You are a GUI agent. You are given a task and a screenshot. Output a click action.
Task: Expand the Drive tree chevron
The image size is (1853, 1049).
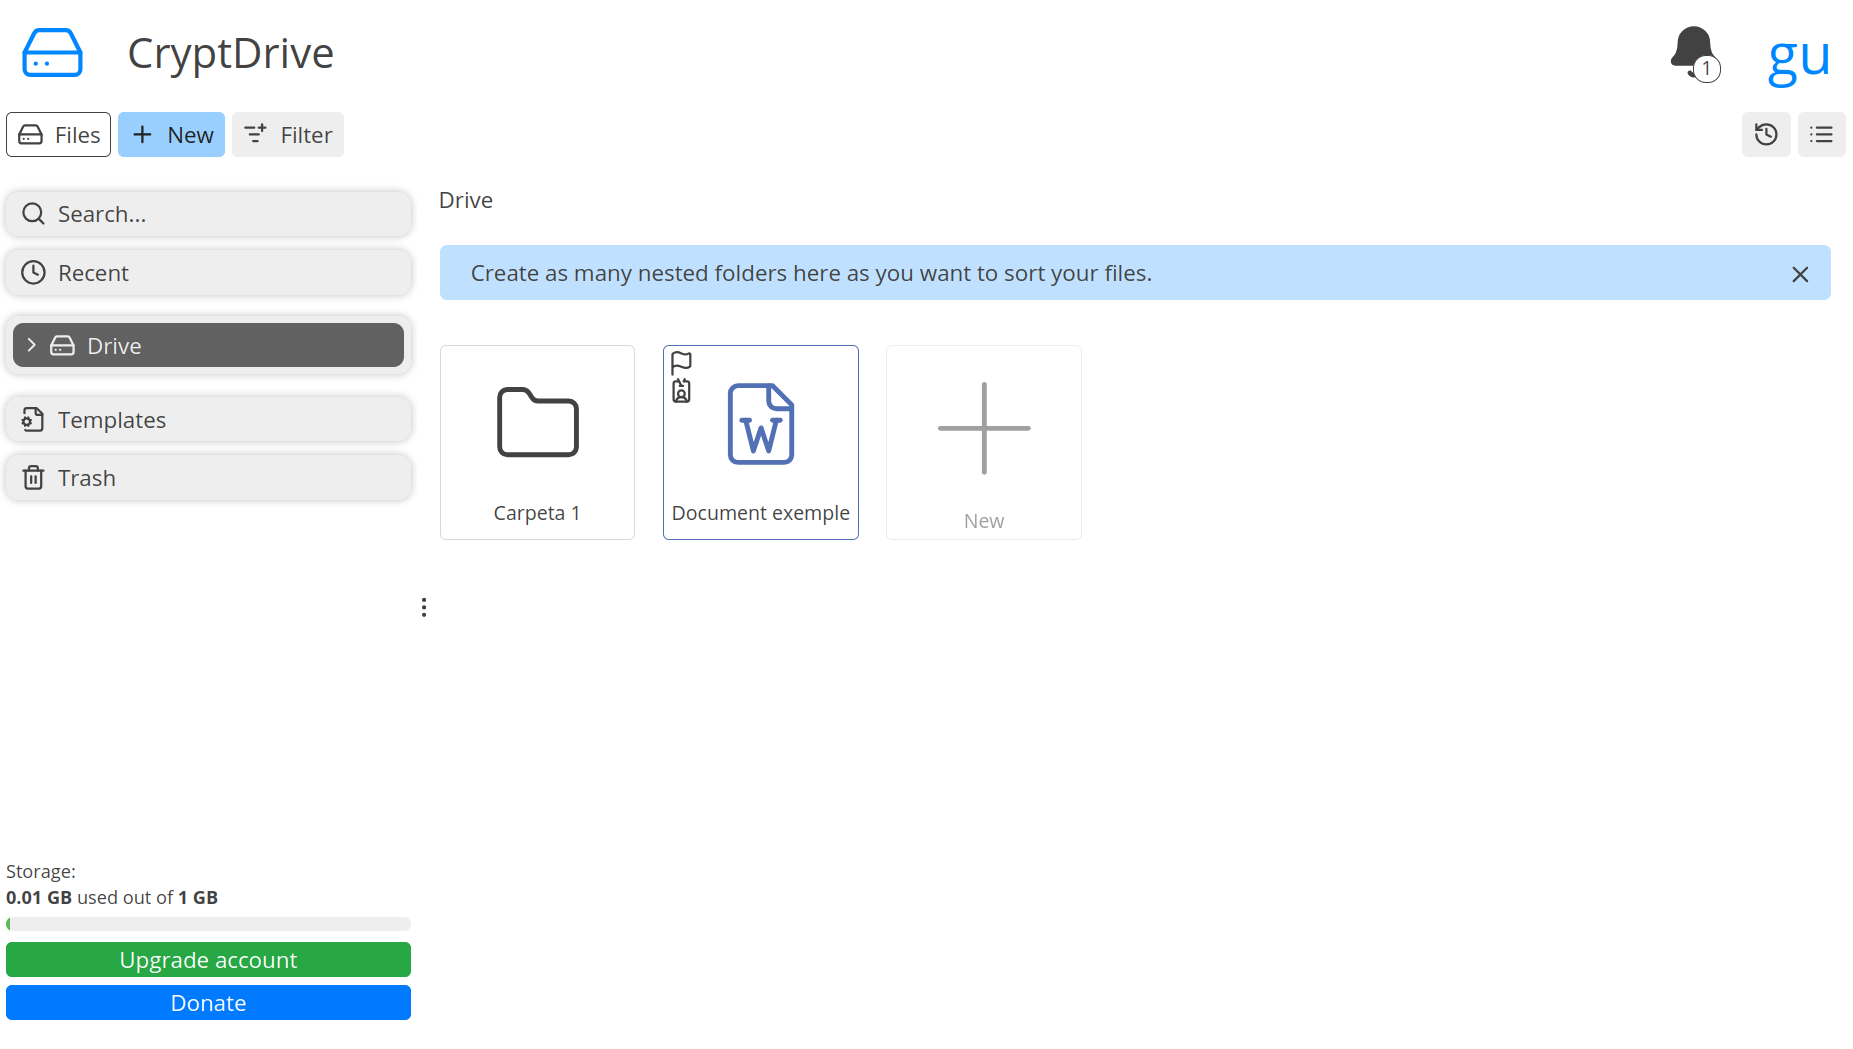(32, 345)
